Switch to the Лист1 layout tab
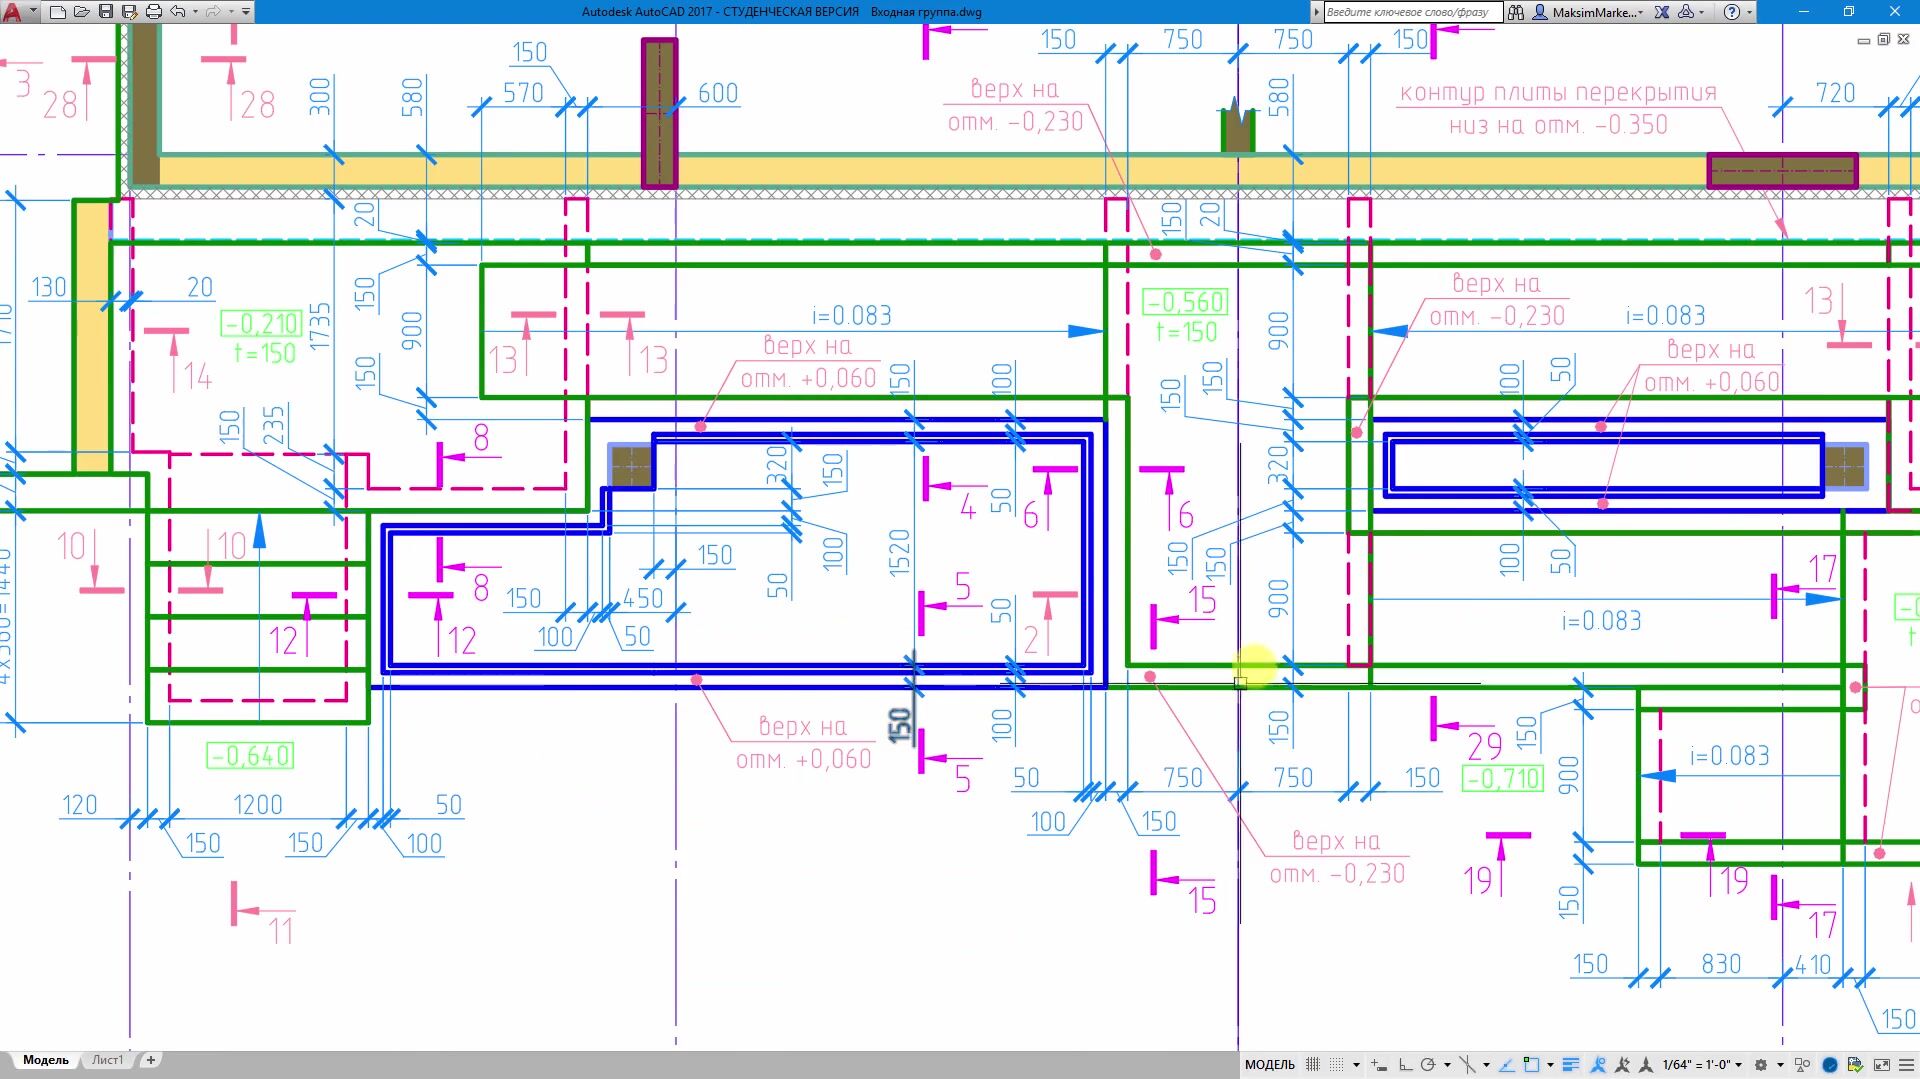This screenshot has width=1920, height=1079. (x=108, y=1060)
